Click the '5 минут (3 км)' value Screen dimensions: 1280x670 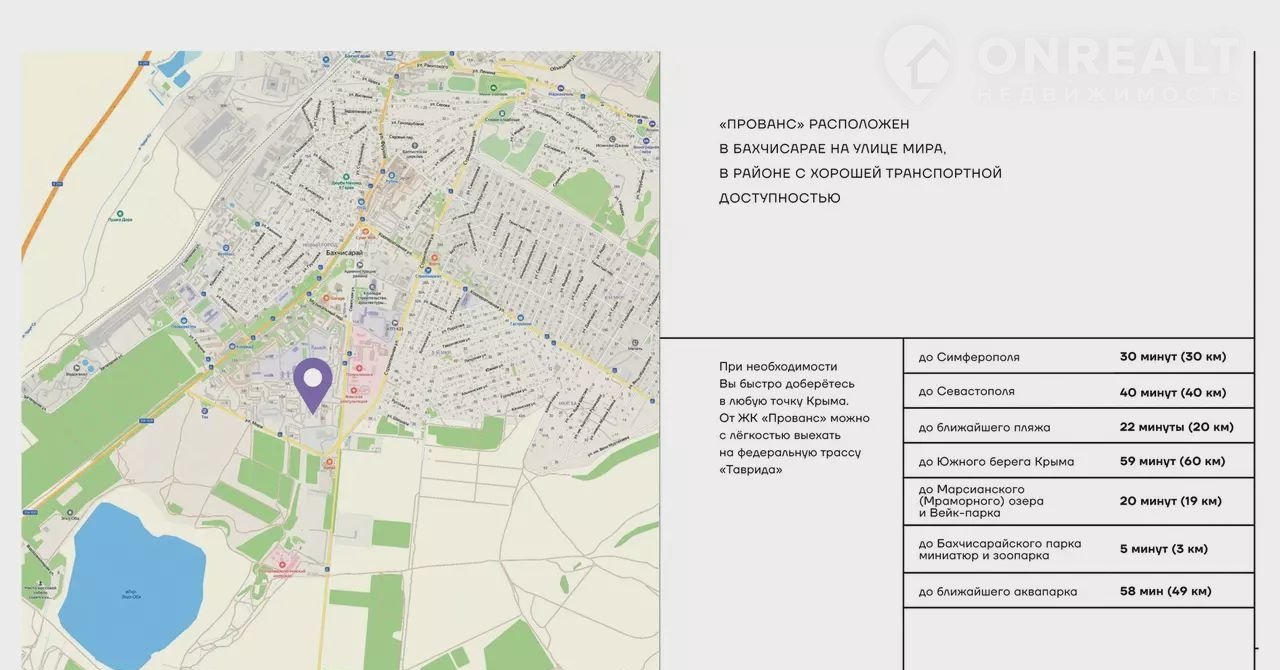click(x=1163, y=548)
